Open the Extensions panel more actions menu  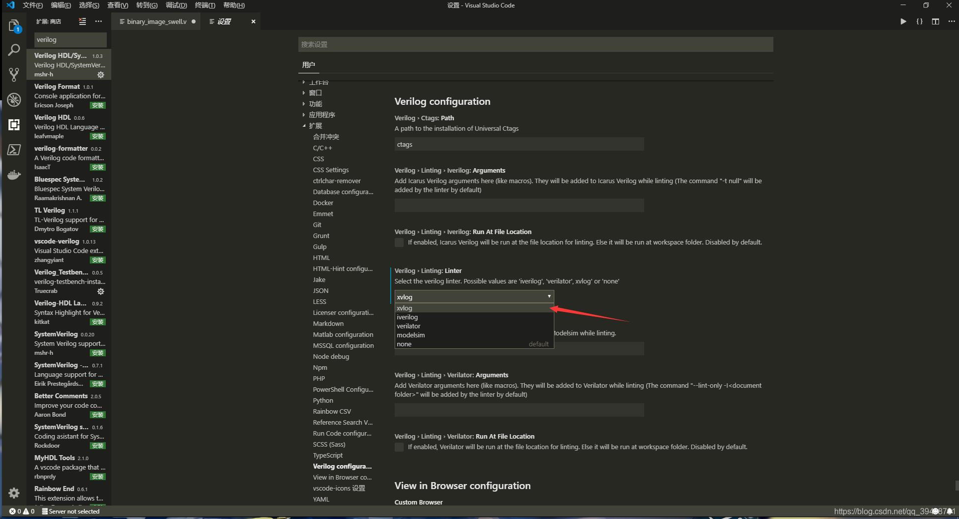pos(98,21)
